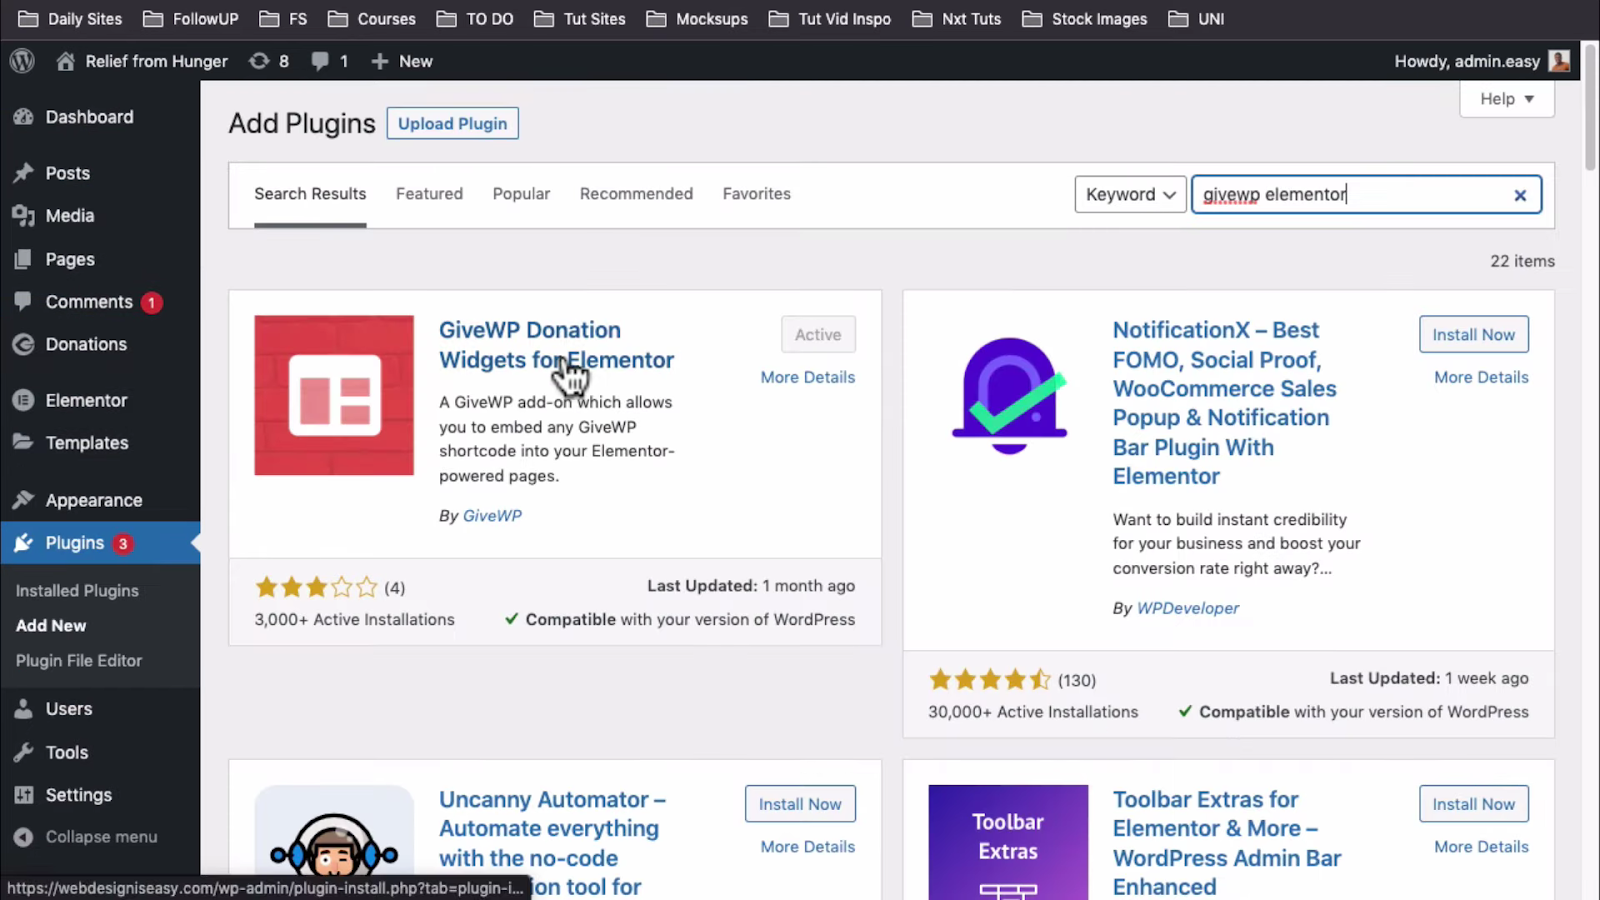Open More Details for Uncanny Automator
Screen dimensions: 1600x900
[808, 847]
